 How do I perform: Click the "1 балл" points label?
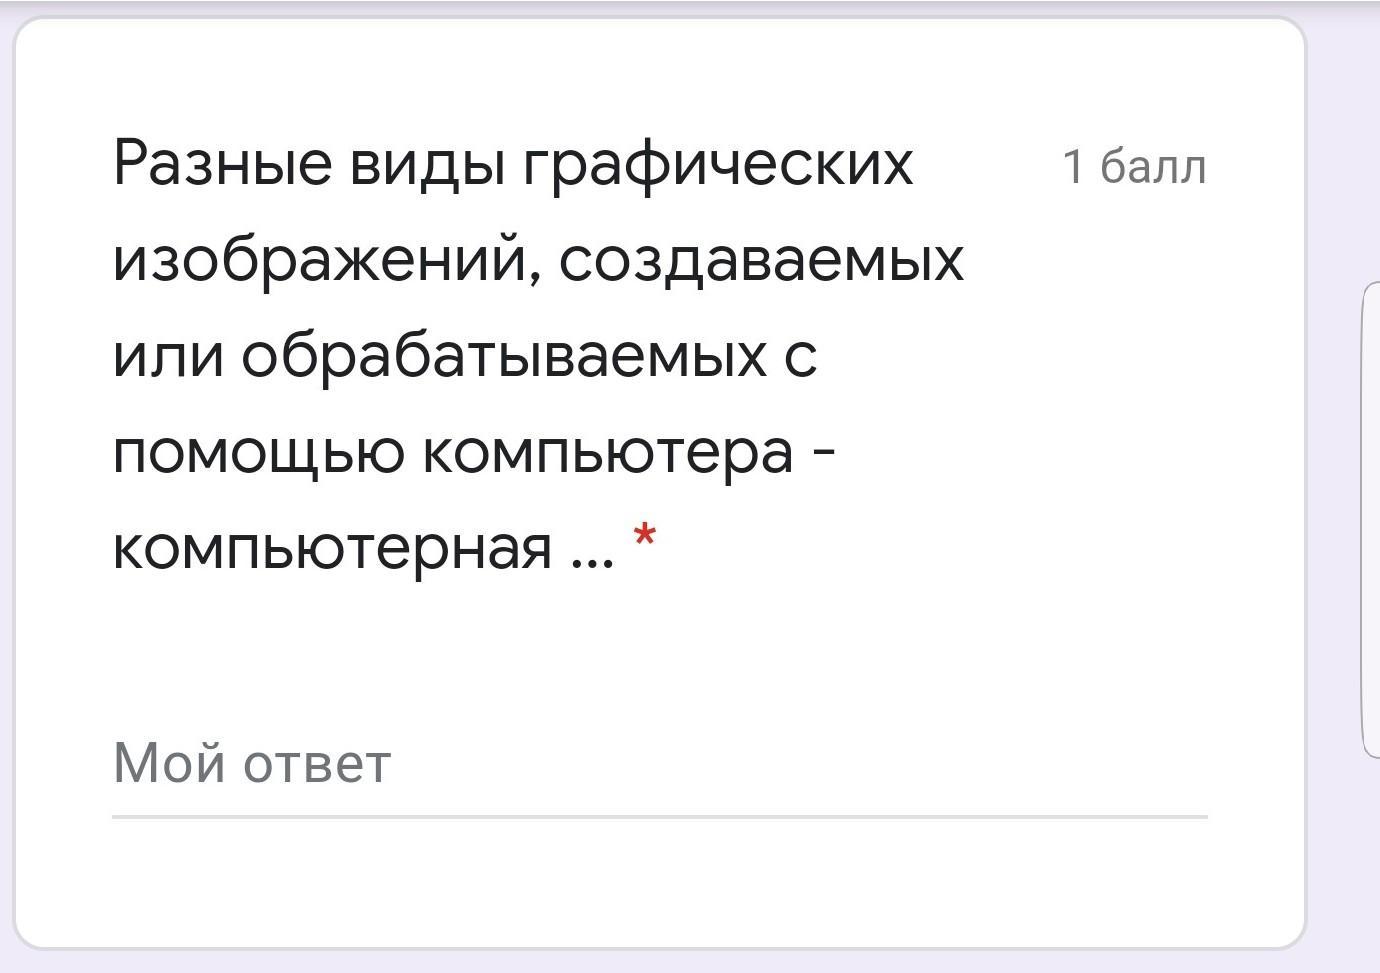point(1134,167)
